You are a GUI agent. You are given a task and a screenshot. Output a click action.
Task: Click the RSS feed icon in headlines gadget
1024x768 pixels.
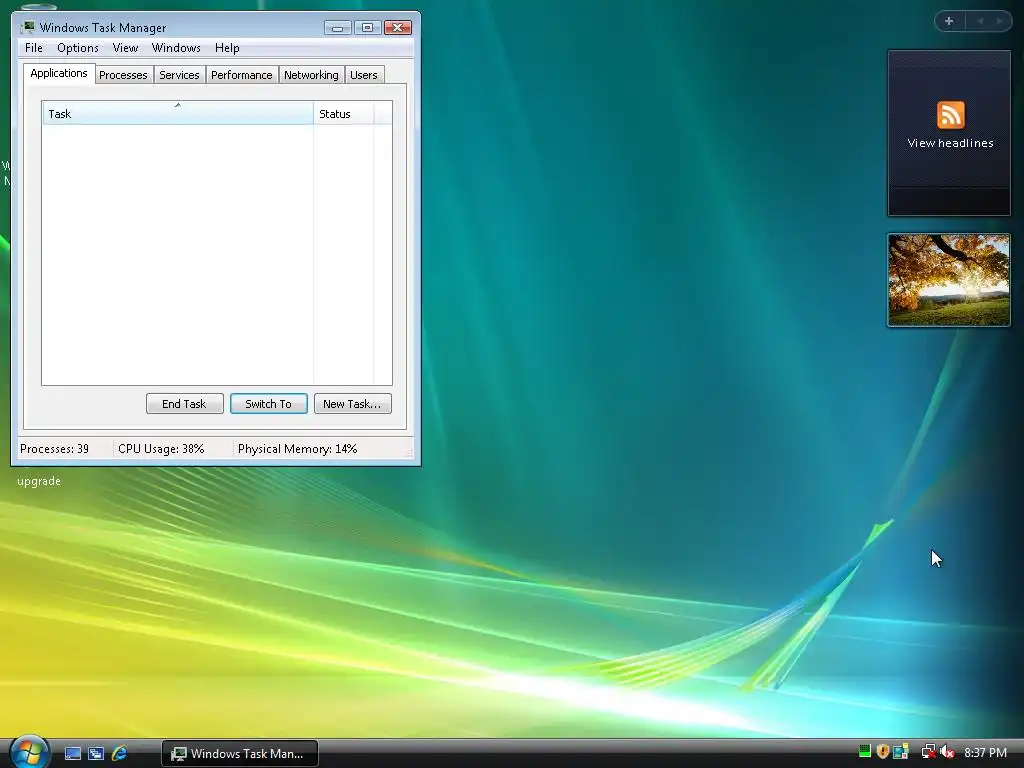[x=950, y=115]
